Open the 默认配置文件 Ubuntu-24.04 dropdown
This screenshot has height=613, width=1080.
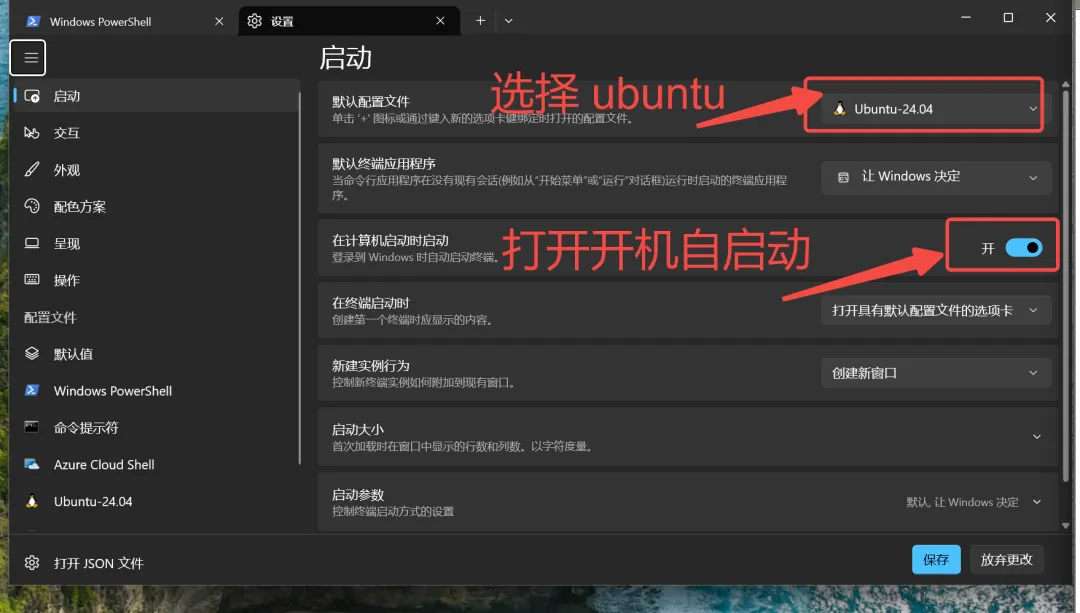tap(936, 109)
